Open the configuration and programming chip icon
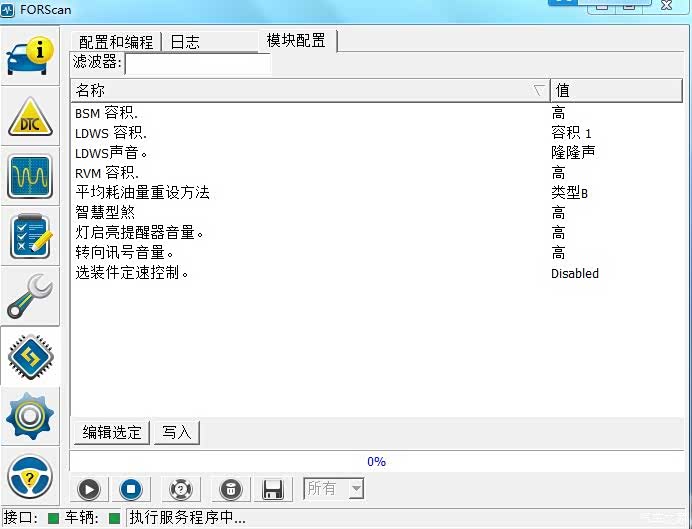 pos(30,356)
